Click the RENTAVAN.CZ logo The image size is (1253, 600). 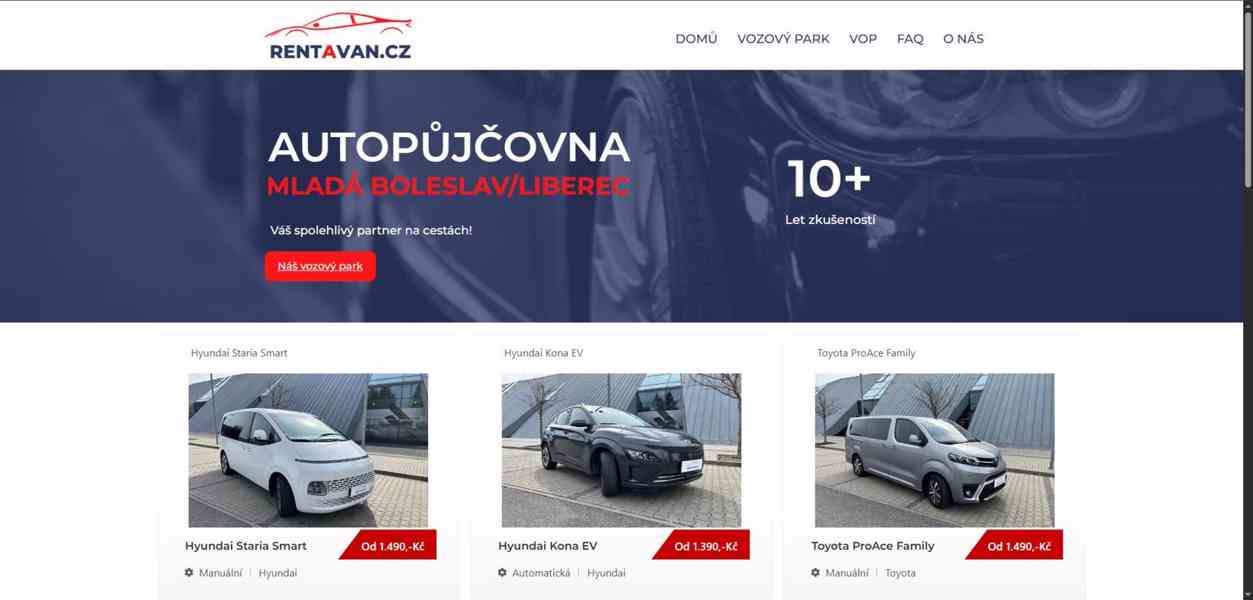coord(339,37)
